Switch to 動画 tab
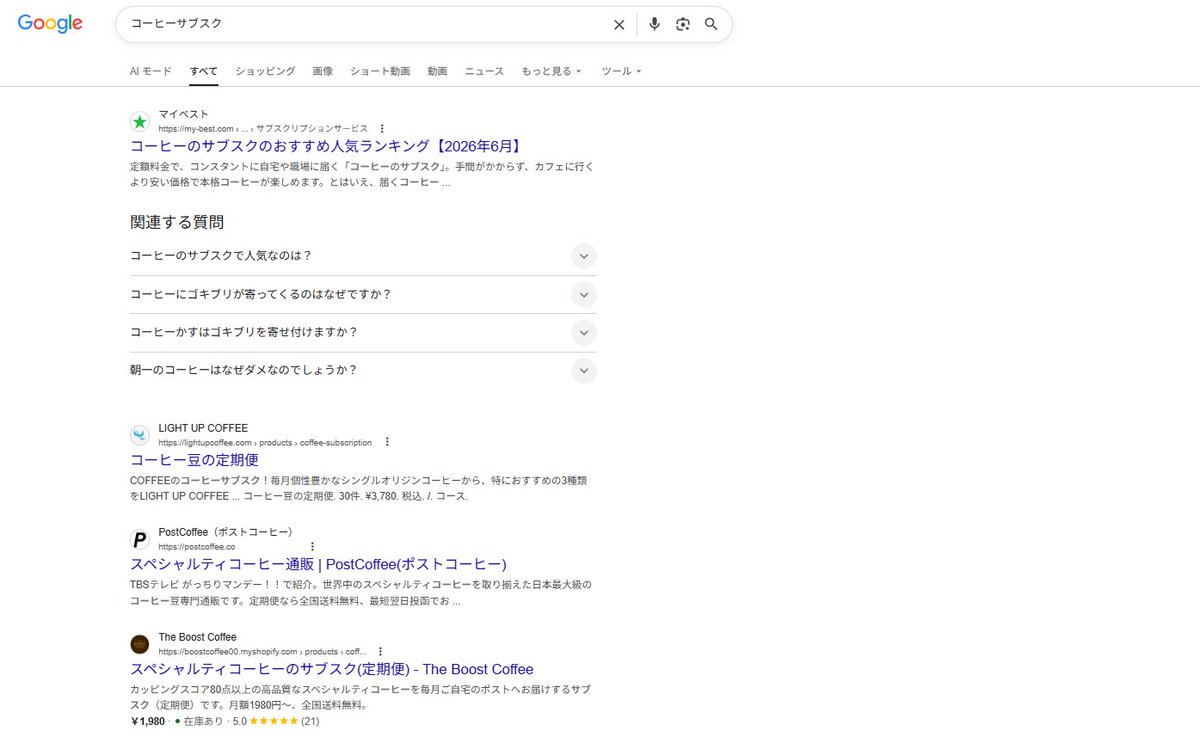 click(437, 71)
